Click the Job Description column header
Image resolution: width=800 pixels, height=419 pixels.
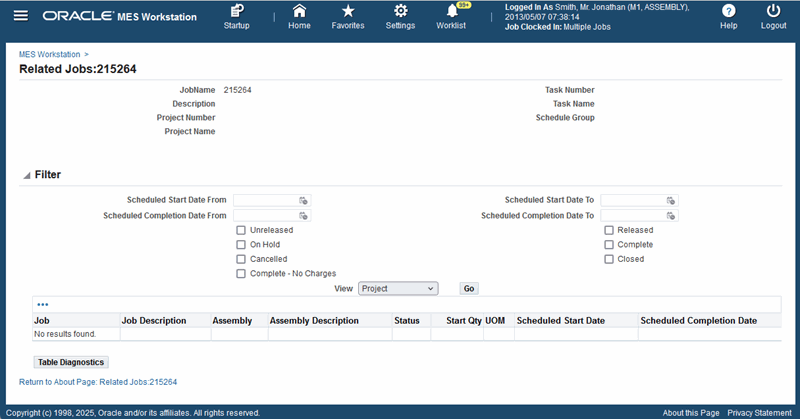tap(165, 321)
